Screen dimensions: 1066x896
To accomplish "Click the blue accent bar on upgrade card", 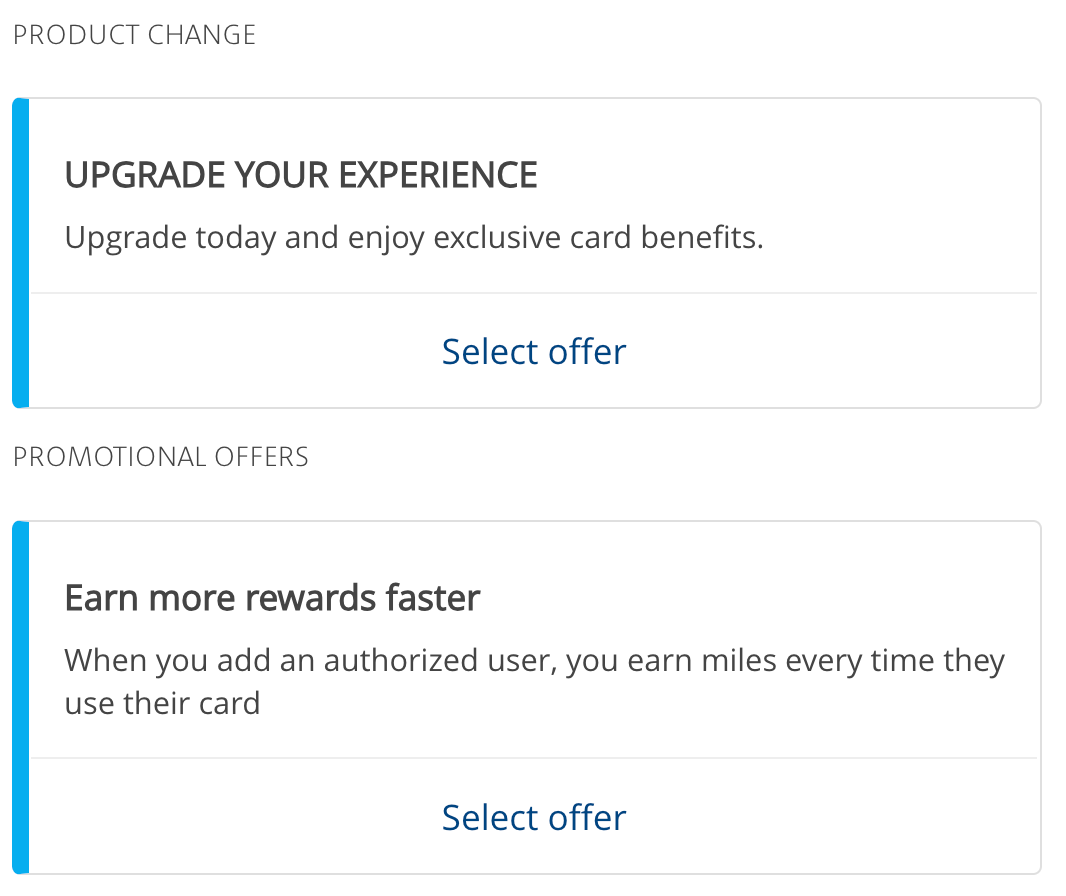I will [20, 252].
